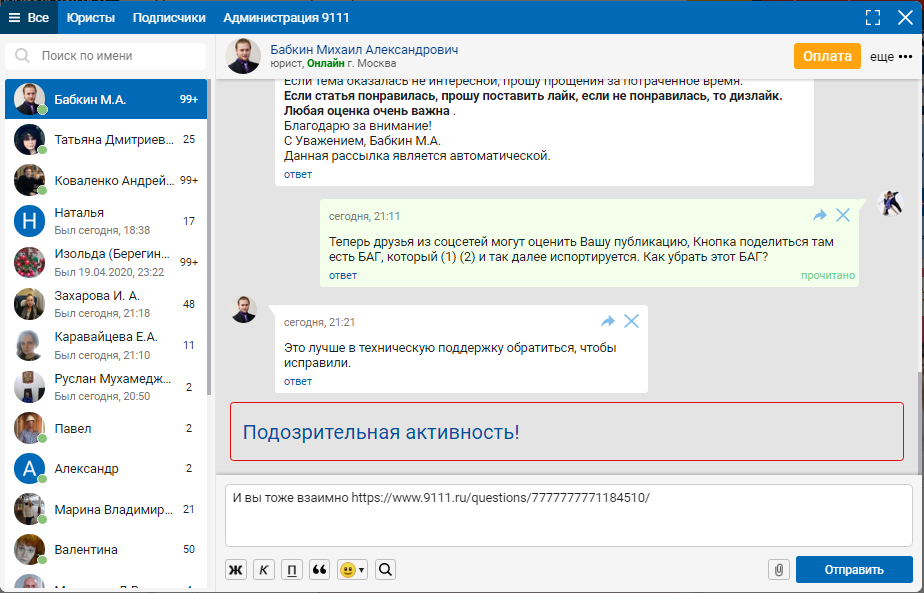Click 'ответ' under the 21:21 message
Image resolution: width=924 pixels, height=593 pixels.
[298, 381]
